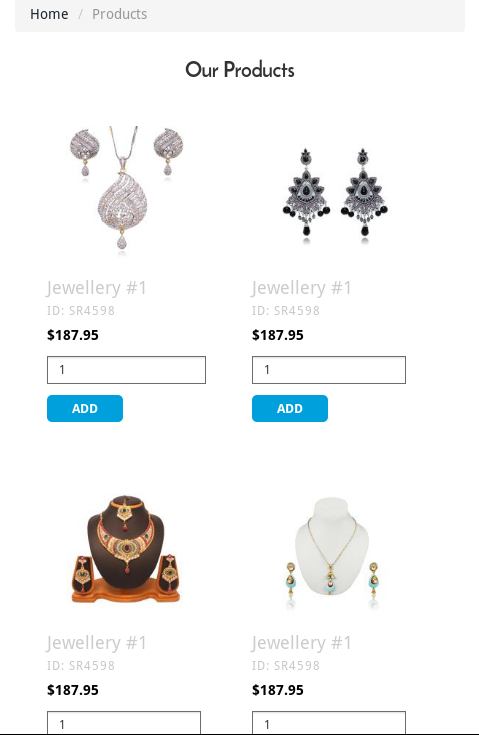Open Jewellery #1 title under blue pendant
This screenshot has width=479, height=735.
(301, 643)
